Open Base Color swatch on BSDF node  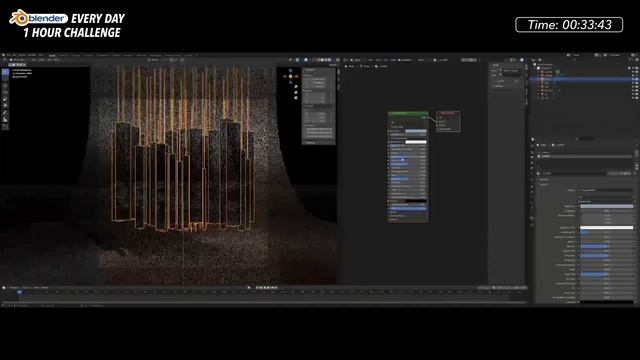point(416,131)
